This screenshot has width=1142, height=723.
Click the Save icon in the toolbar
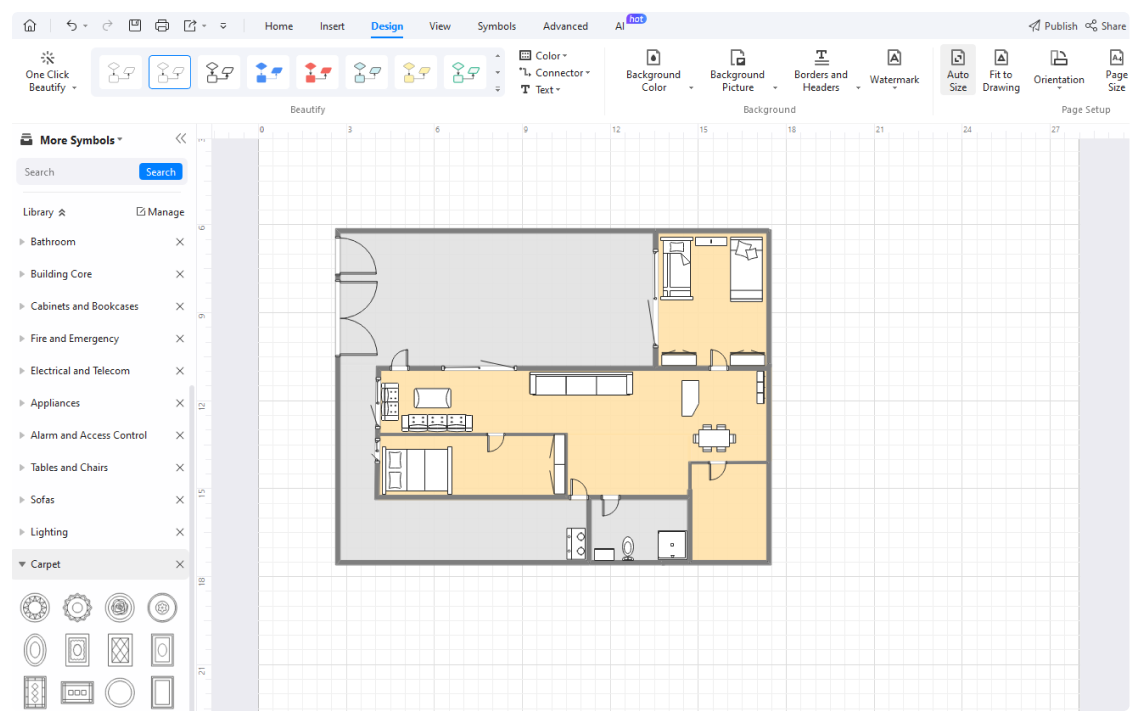[x=135, y=26]
